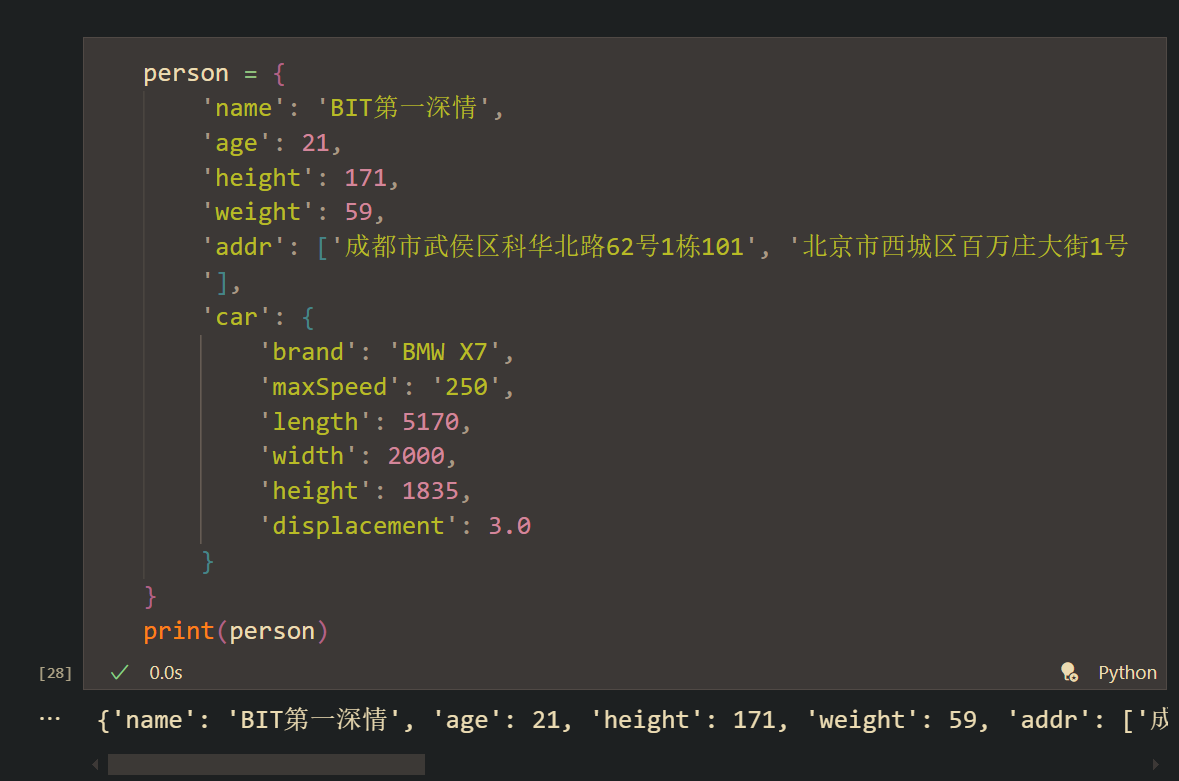Click the left scroll arrow below the output
The height and width of the screenshot is (781, 1179).
[x=94, y=763]
